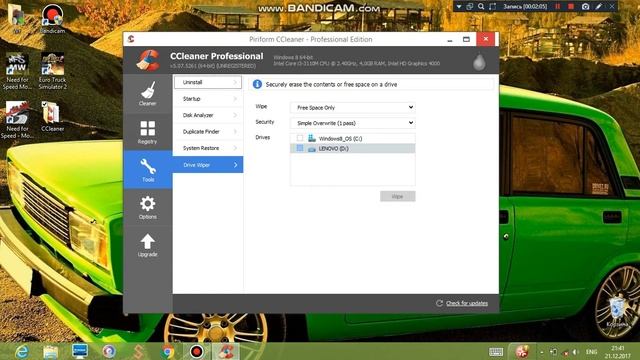This screenshot has height=360, width=640.
Task: Open CCleaner desktop shortcut
Action: [52, 116]
